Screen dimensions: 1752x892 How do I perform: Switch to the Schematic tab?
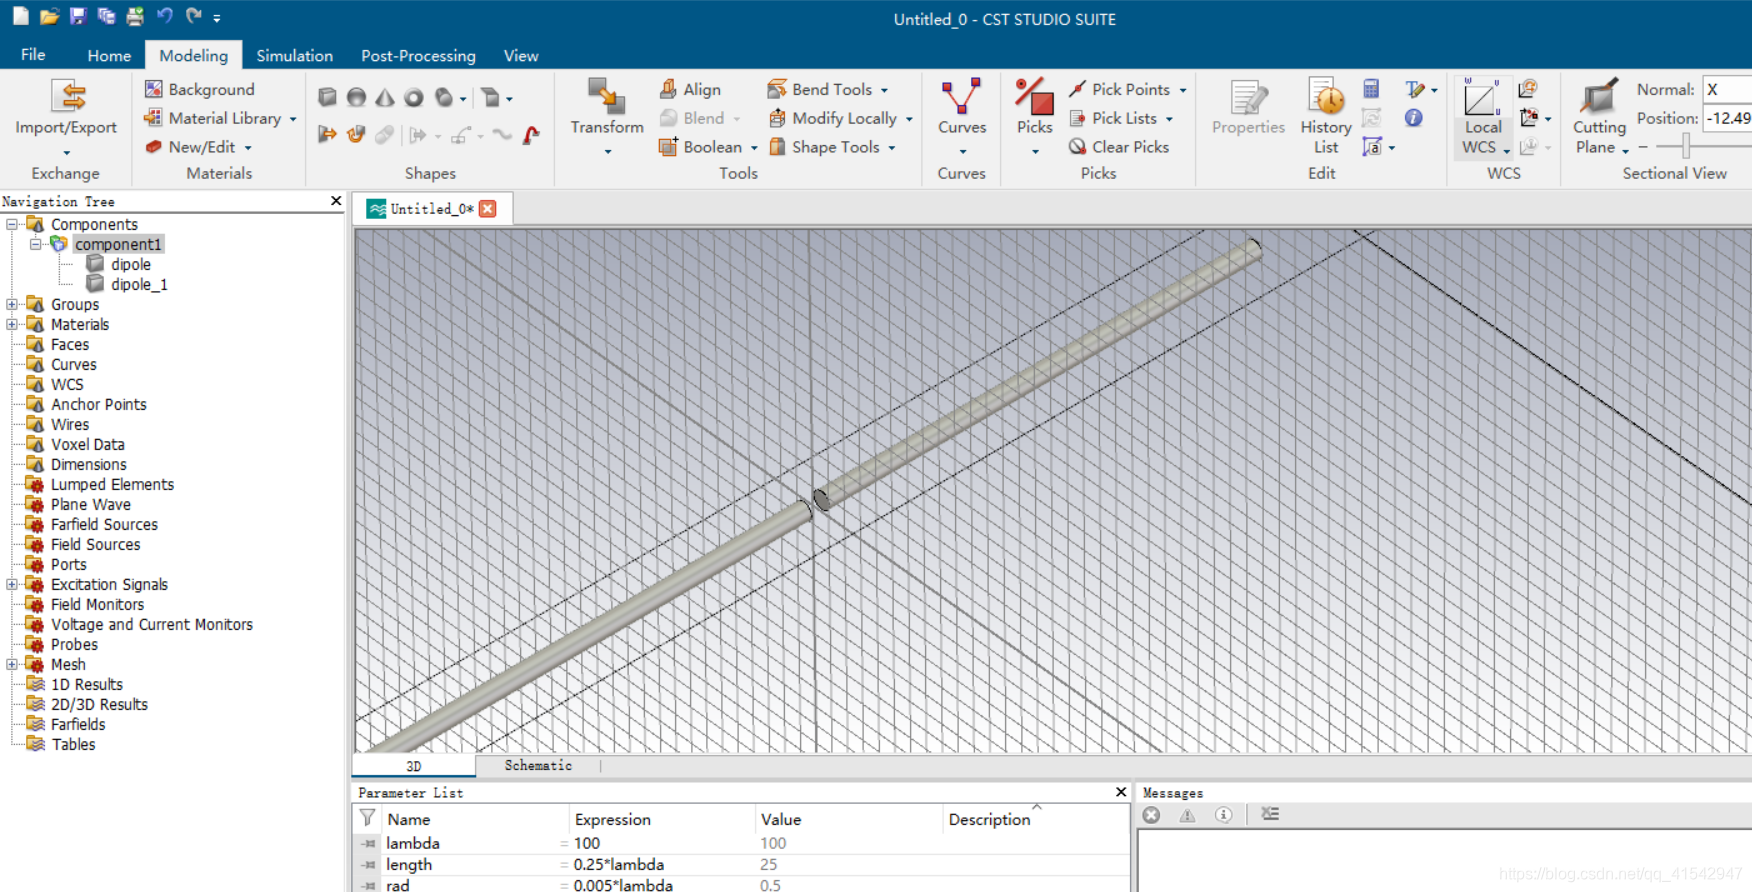538,765
